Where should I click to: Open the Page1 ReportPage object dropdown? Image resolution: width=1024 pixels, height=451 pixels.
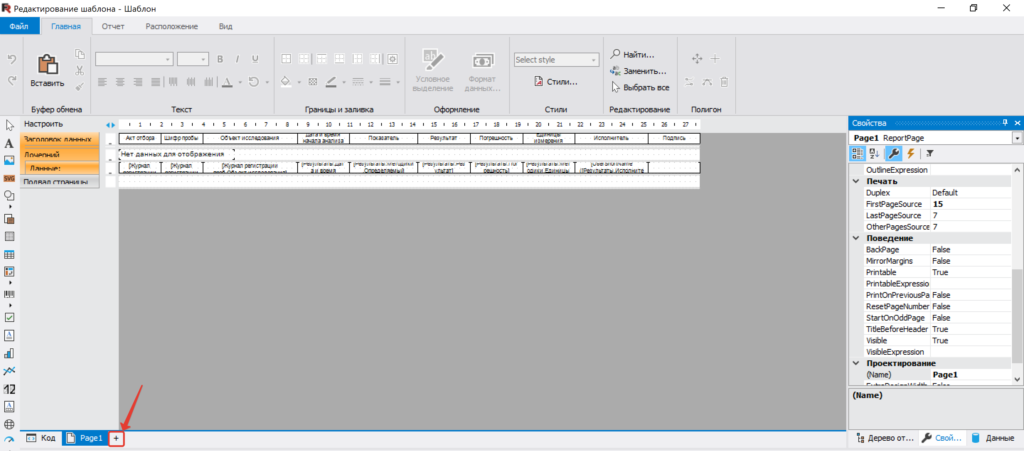1017,138
